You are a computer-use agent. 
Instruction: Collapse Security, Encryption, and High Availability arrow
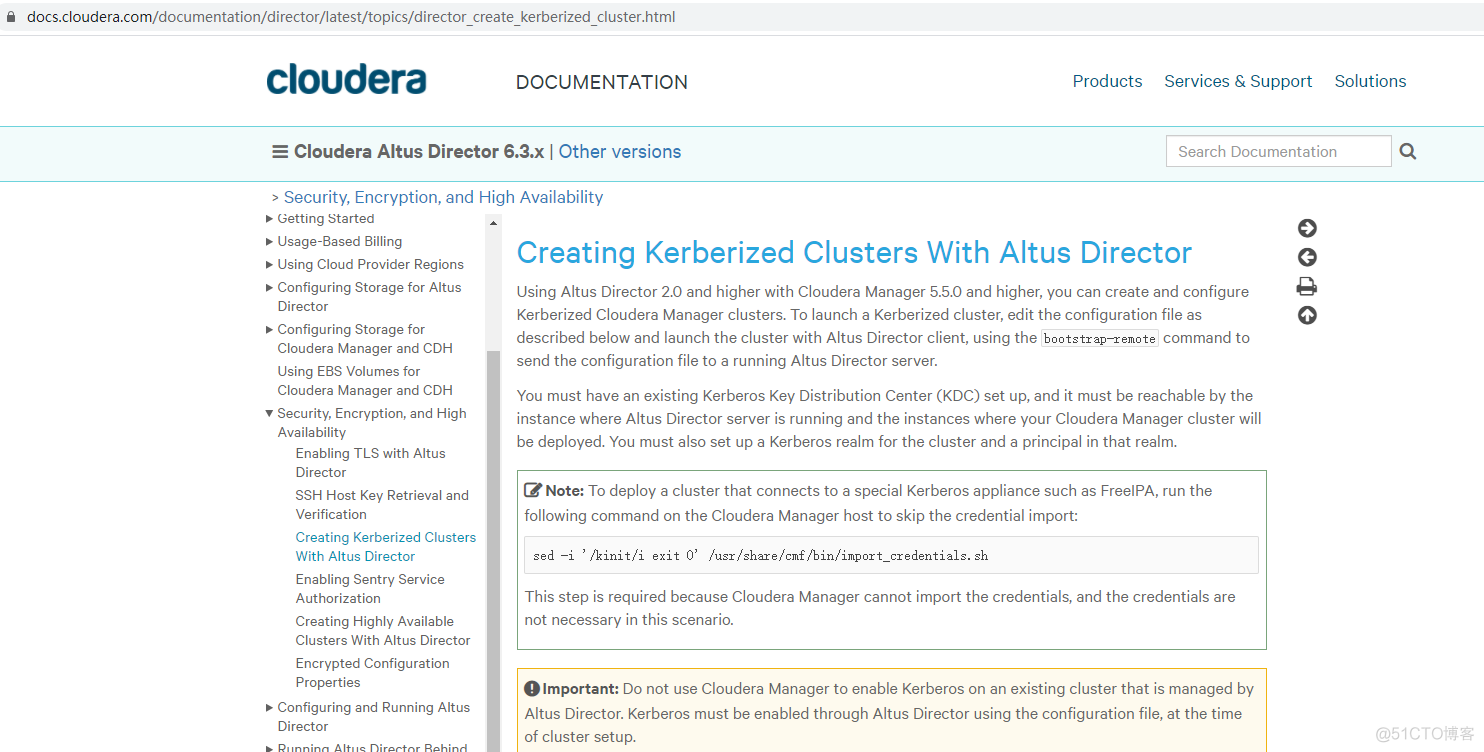tap(269, 413)
